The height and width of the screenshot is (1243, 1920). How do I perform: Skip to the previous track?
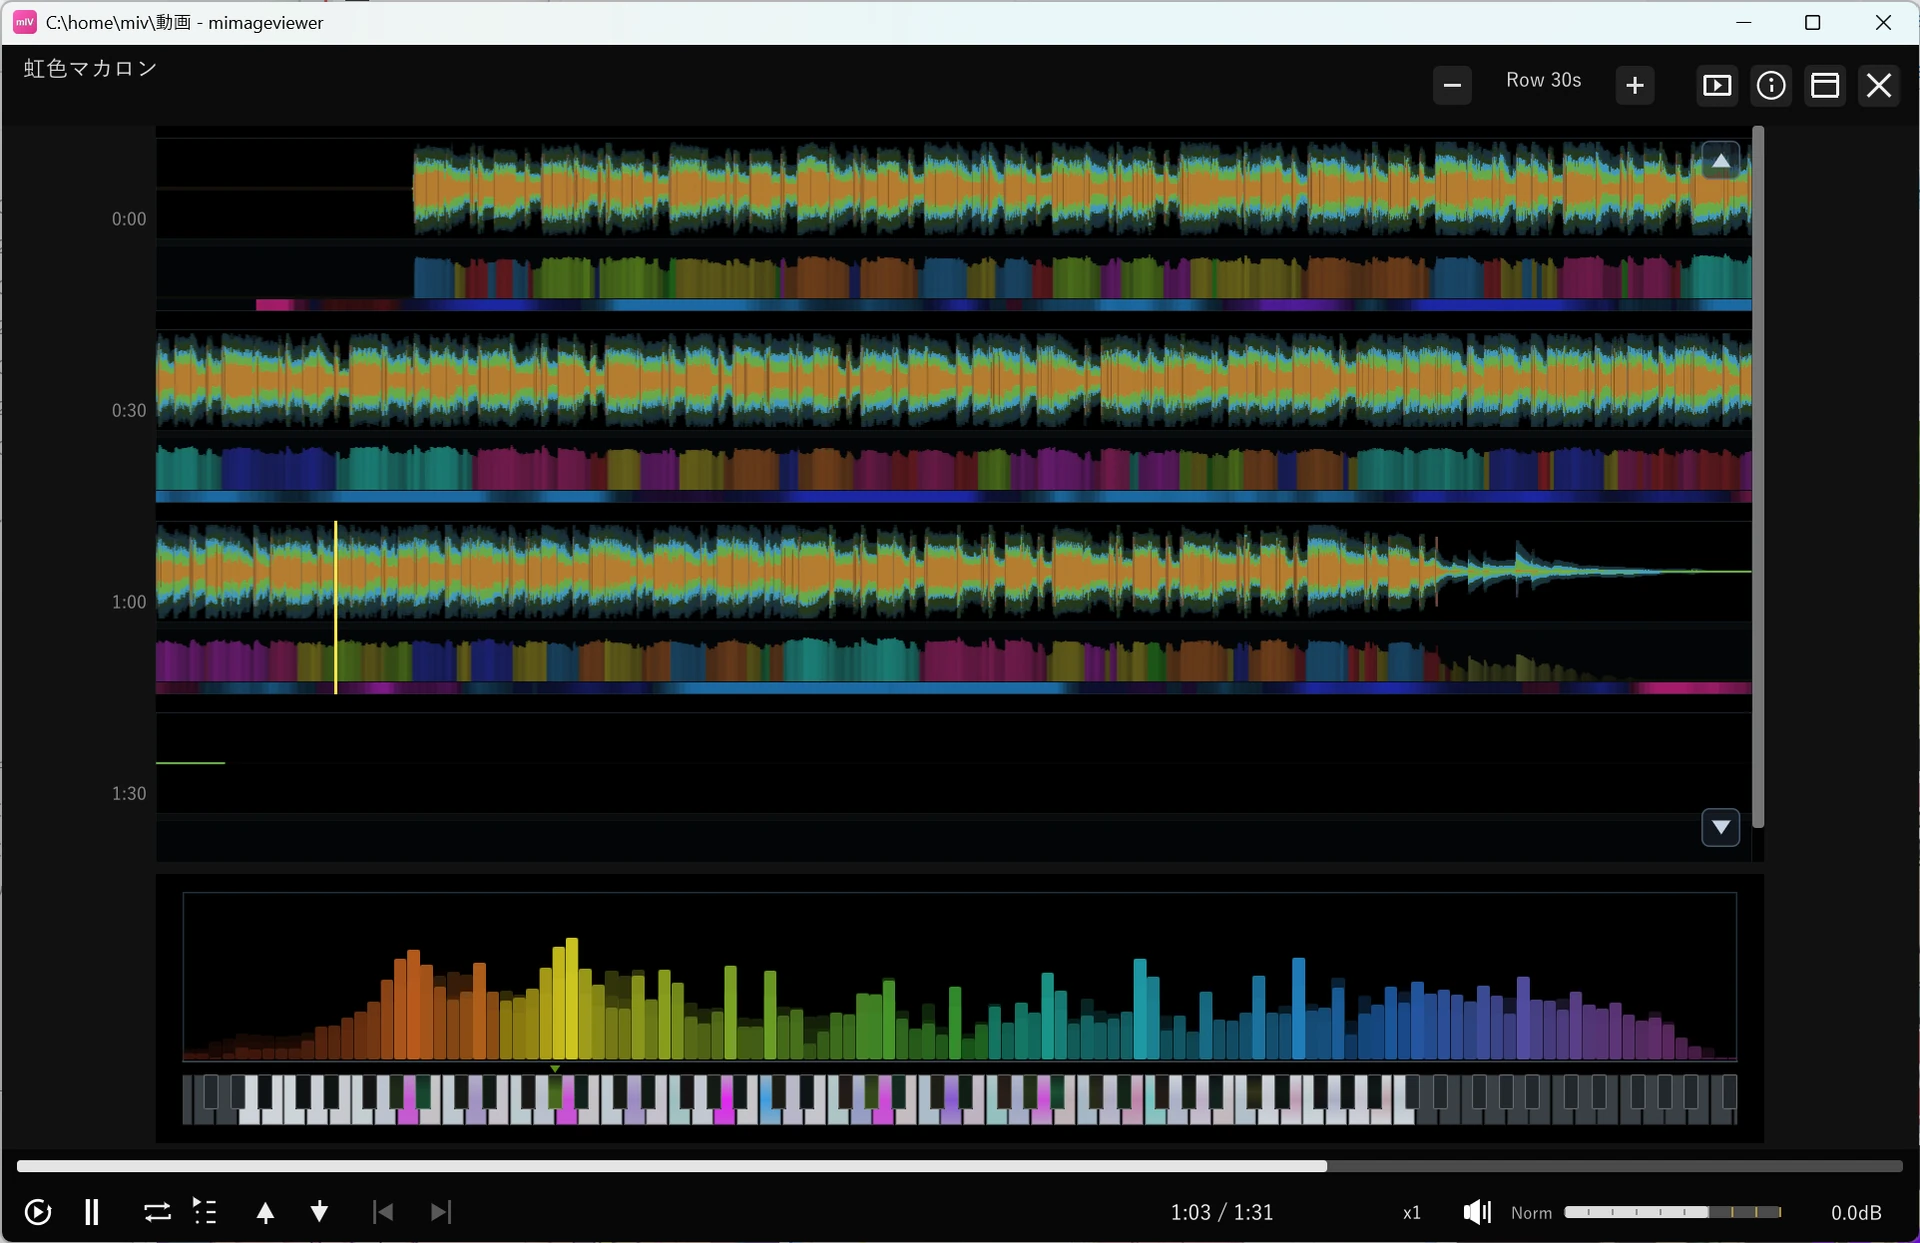(382, 1212)
